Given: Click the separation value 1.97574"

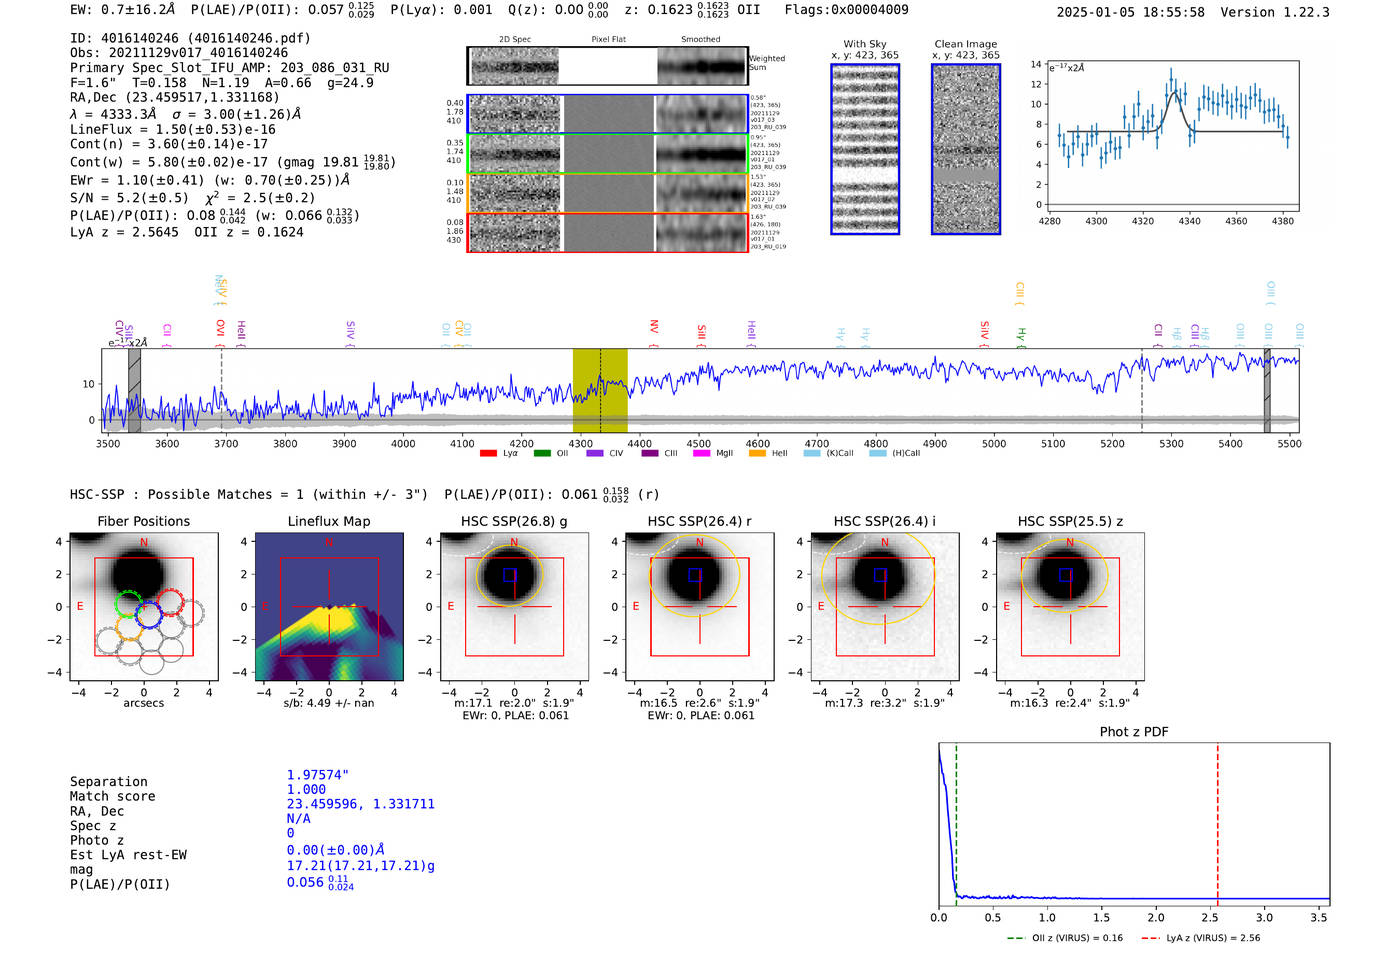Looking at the screenshot, I should click(318, 775).
